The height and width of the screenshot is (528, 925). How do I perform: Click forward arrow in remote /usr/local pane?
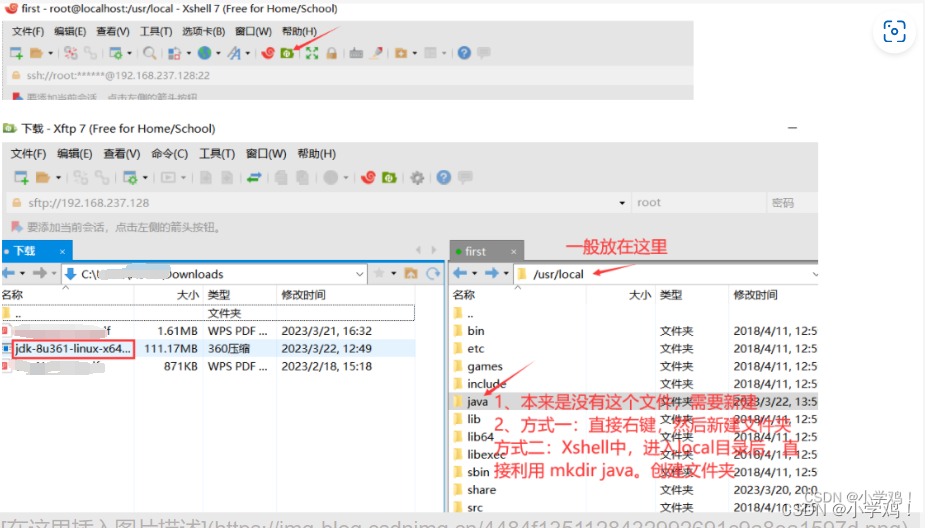click(491, 273)
